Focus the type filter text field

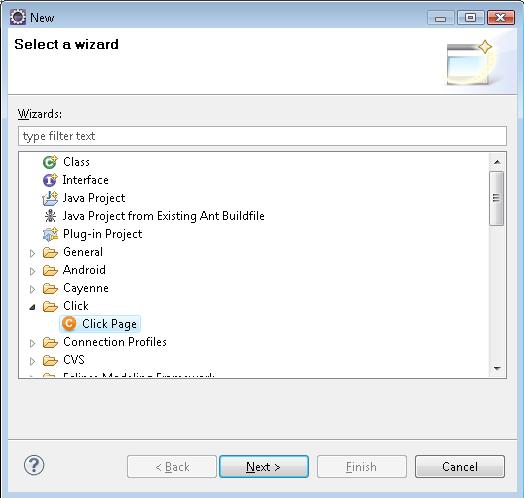[262, 136]
